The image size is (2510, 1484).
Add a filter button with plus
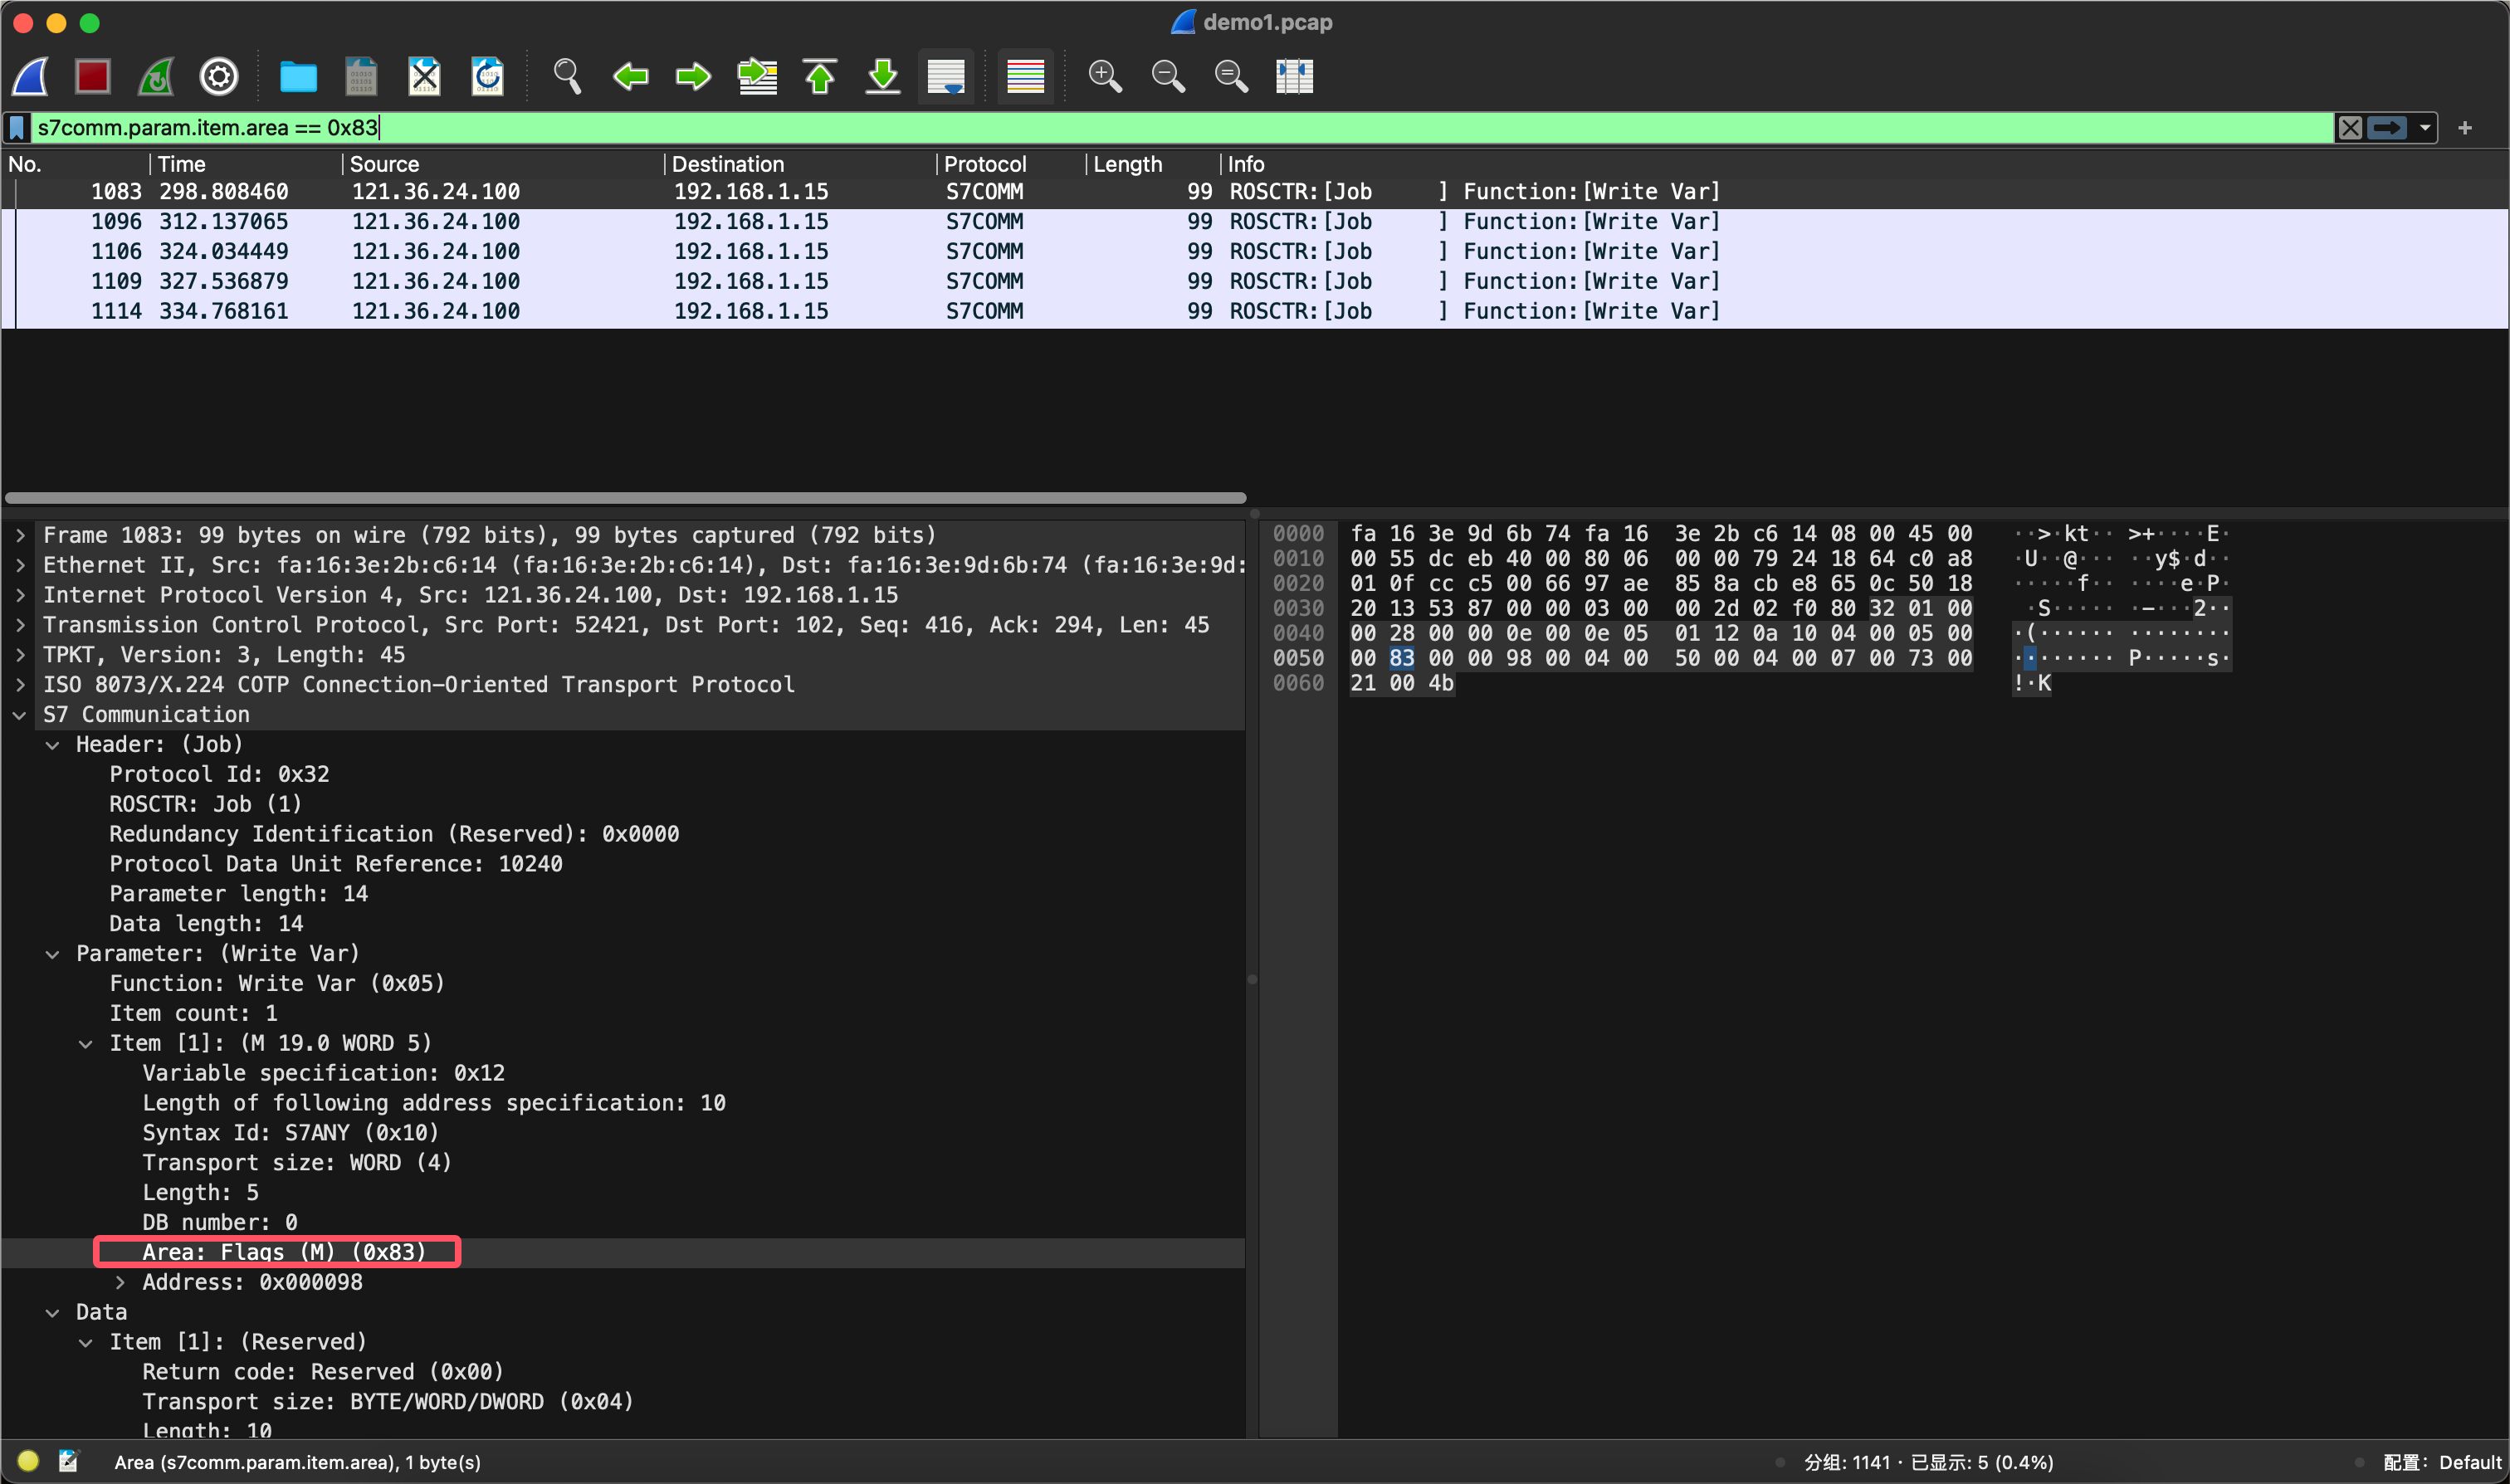2465,128
